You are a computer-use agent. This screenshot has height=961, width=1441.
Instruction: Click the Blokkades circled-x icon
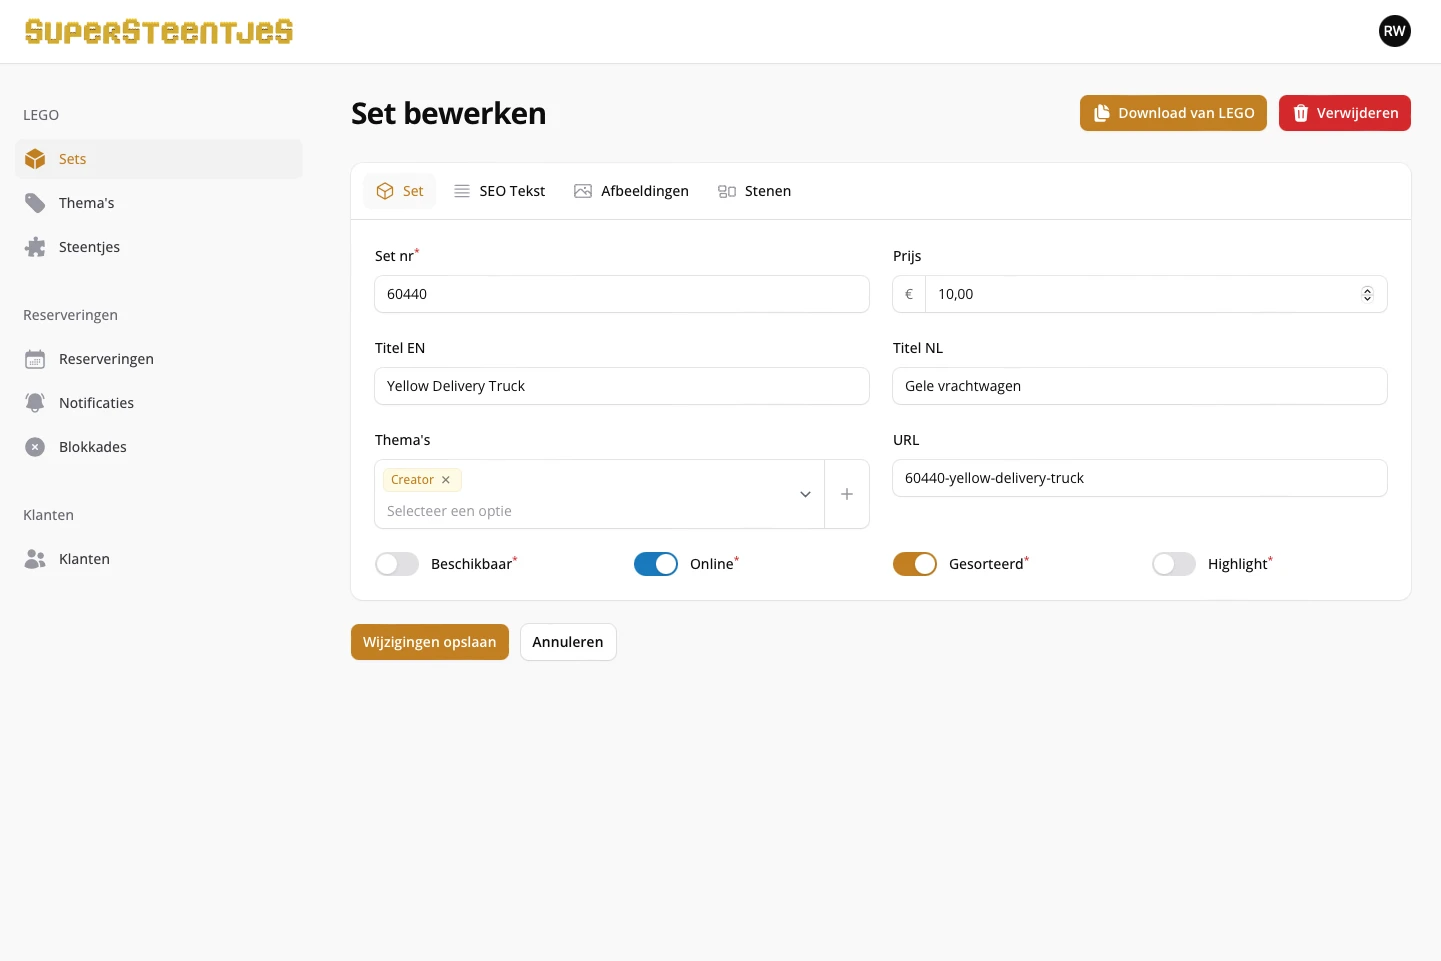click(35, 447)
